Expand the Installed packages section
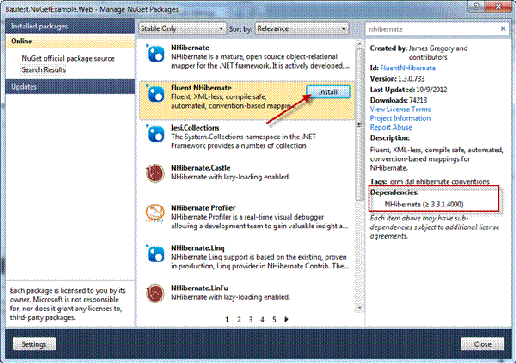516x363 pixels. [70, 26]
